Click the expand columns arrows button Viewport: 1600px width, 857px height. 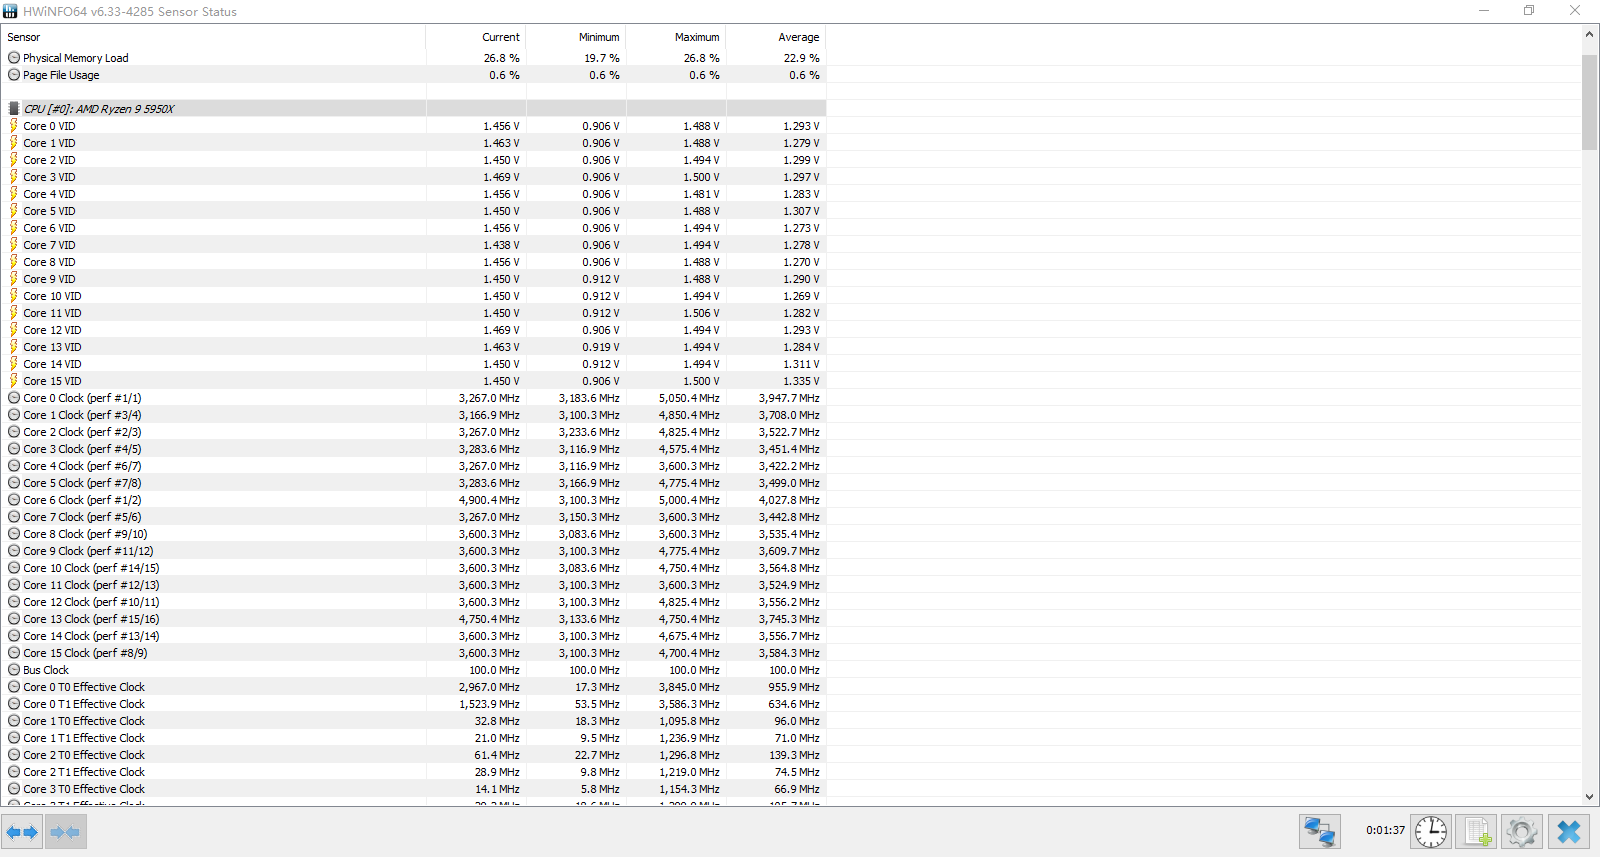coord(22,832)
